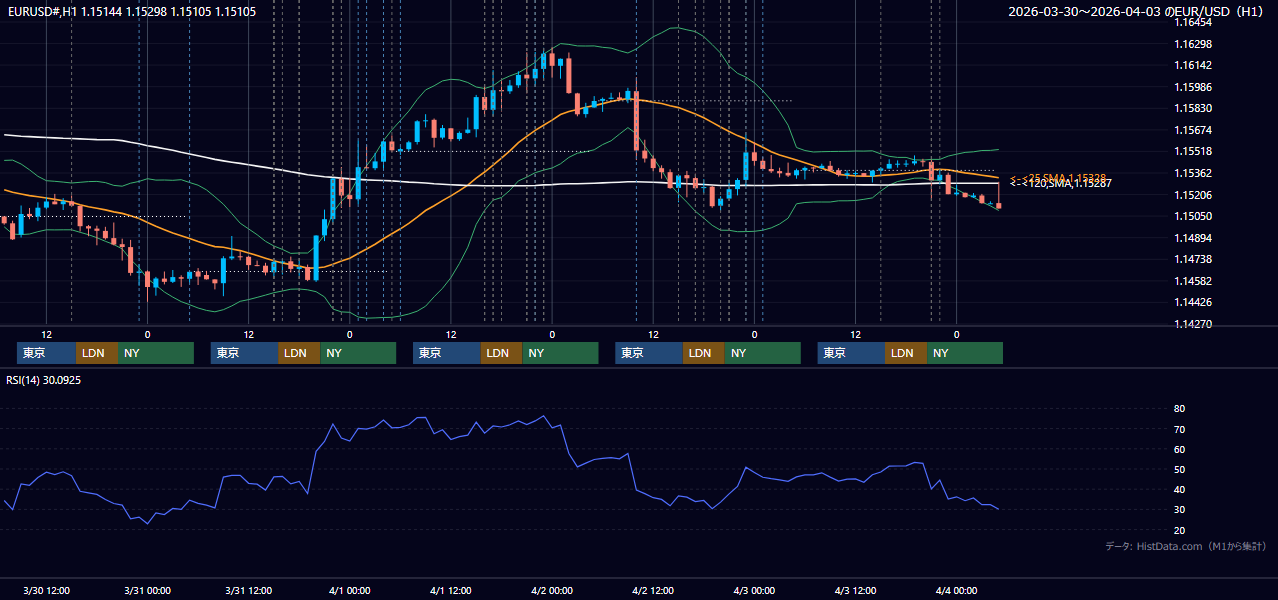Viewport: 1278px width, 600px height.
Task: Select price axis value 1.15050
Action: coord(1193,216)
